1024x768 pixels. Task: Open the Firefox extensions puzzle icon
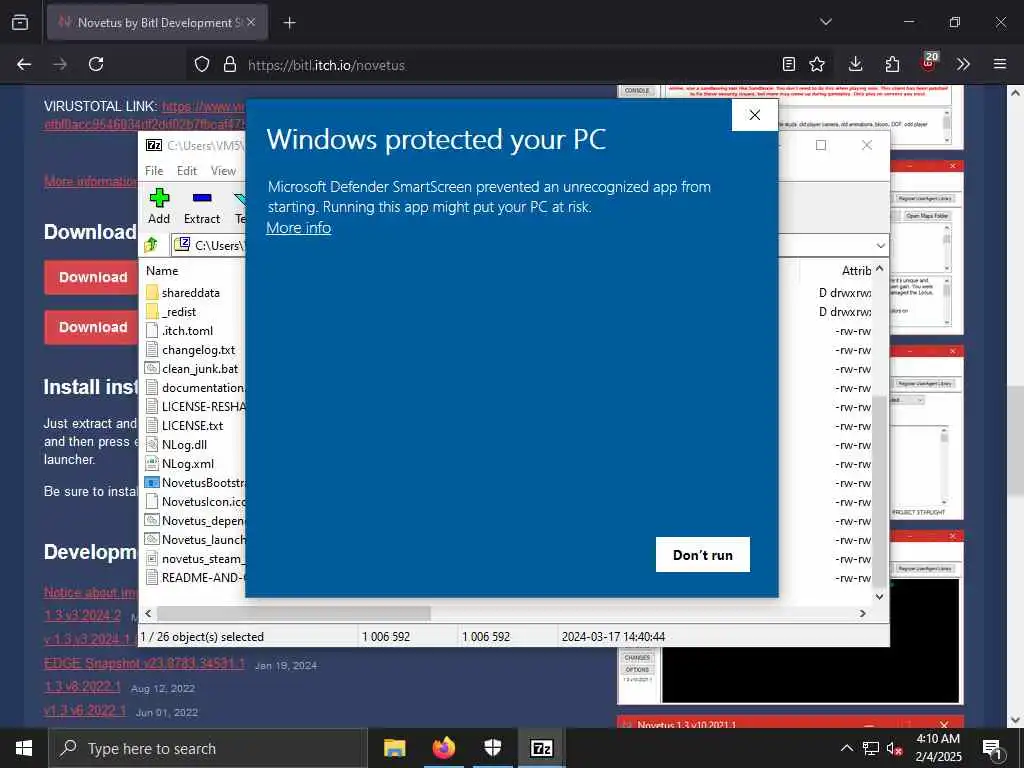click(892, 64)
